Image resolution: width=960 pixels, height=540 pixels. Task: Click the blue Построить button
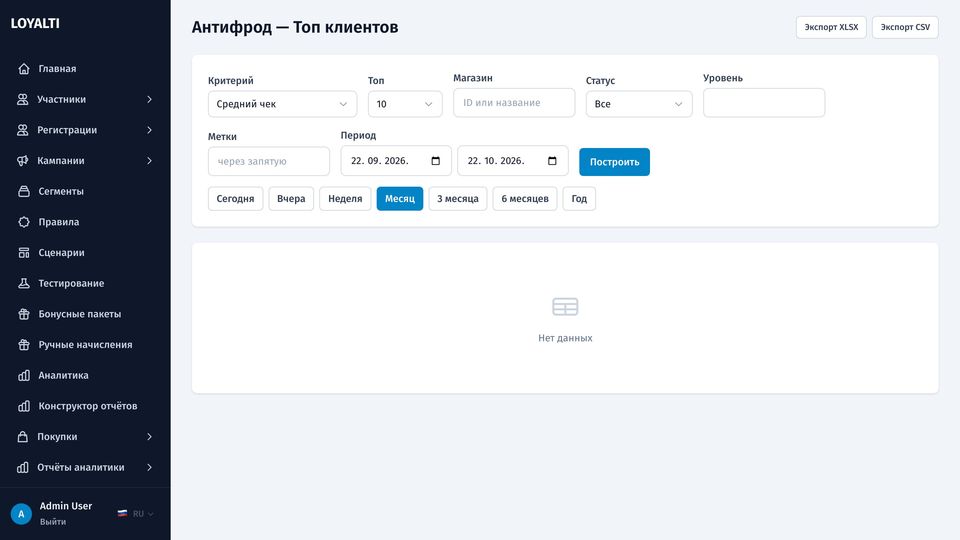click(x=614, y=162)
